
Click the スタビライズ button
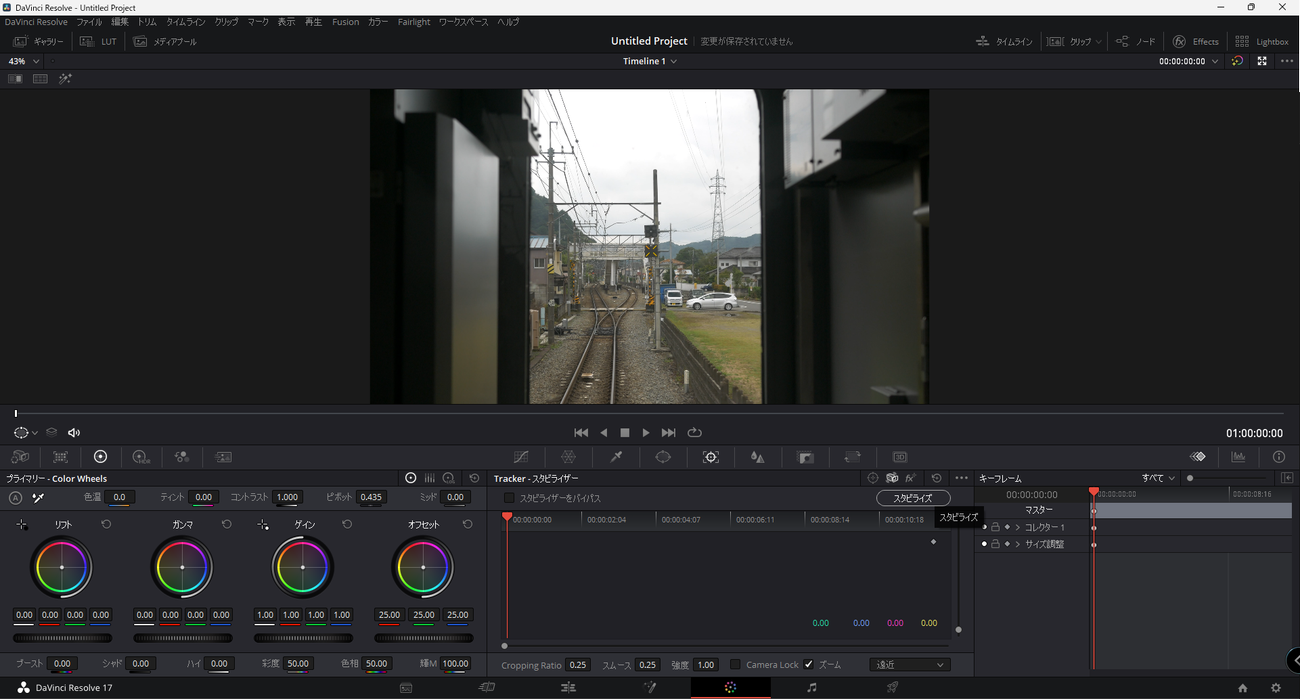pyautogui.click(x=912, y=498)
